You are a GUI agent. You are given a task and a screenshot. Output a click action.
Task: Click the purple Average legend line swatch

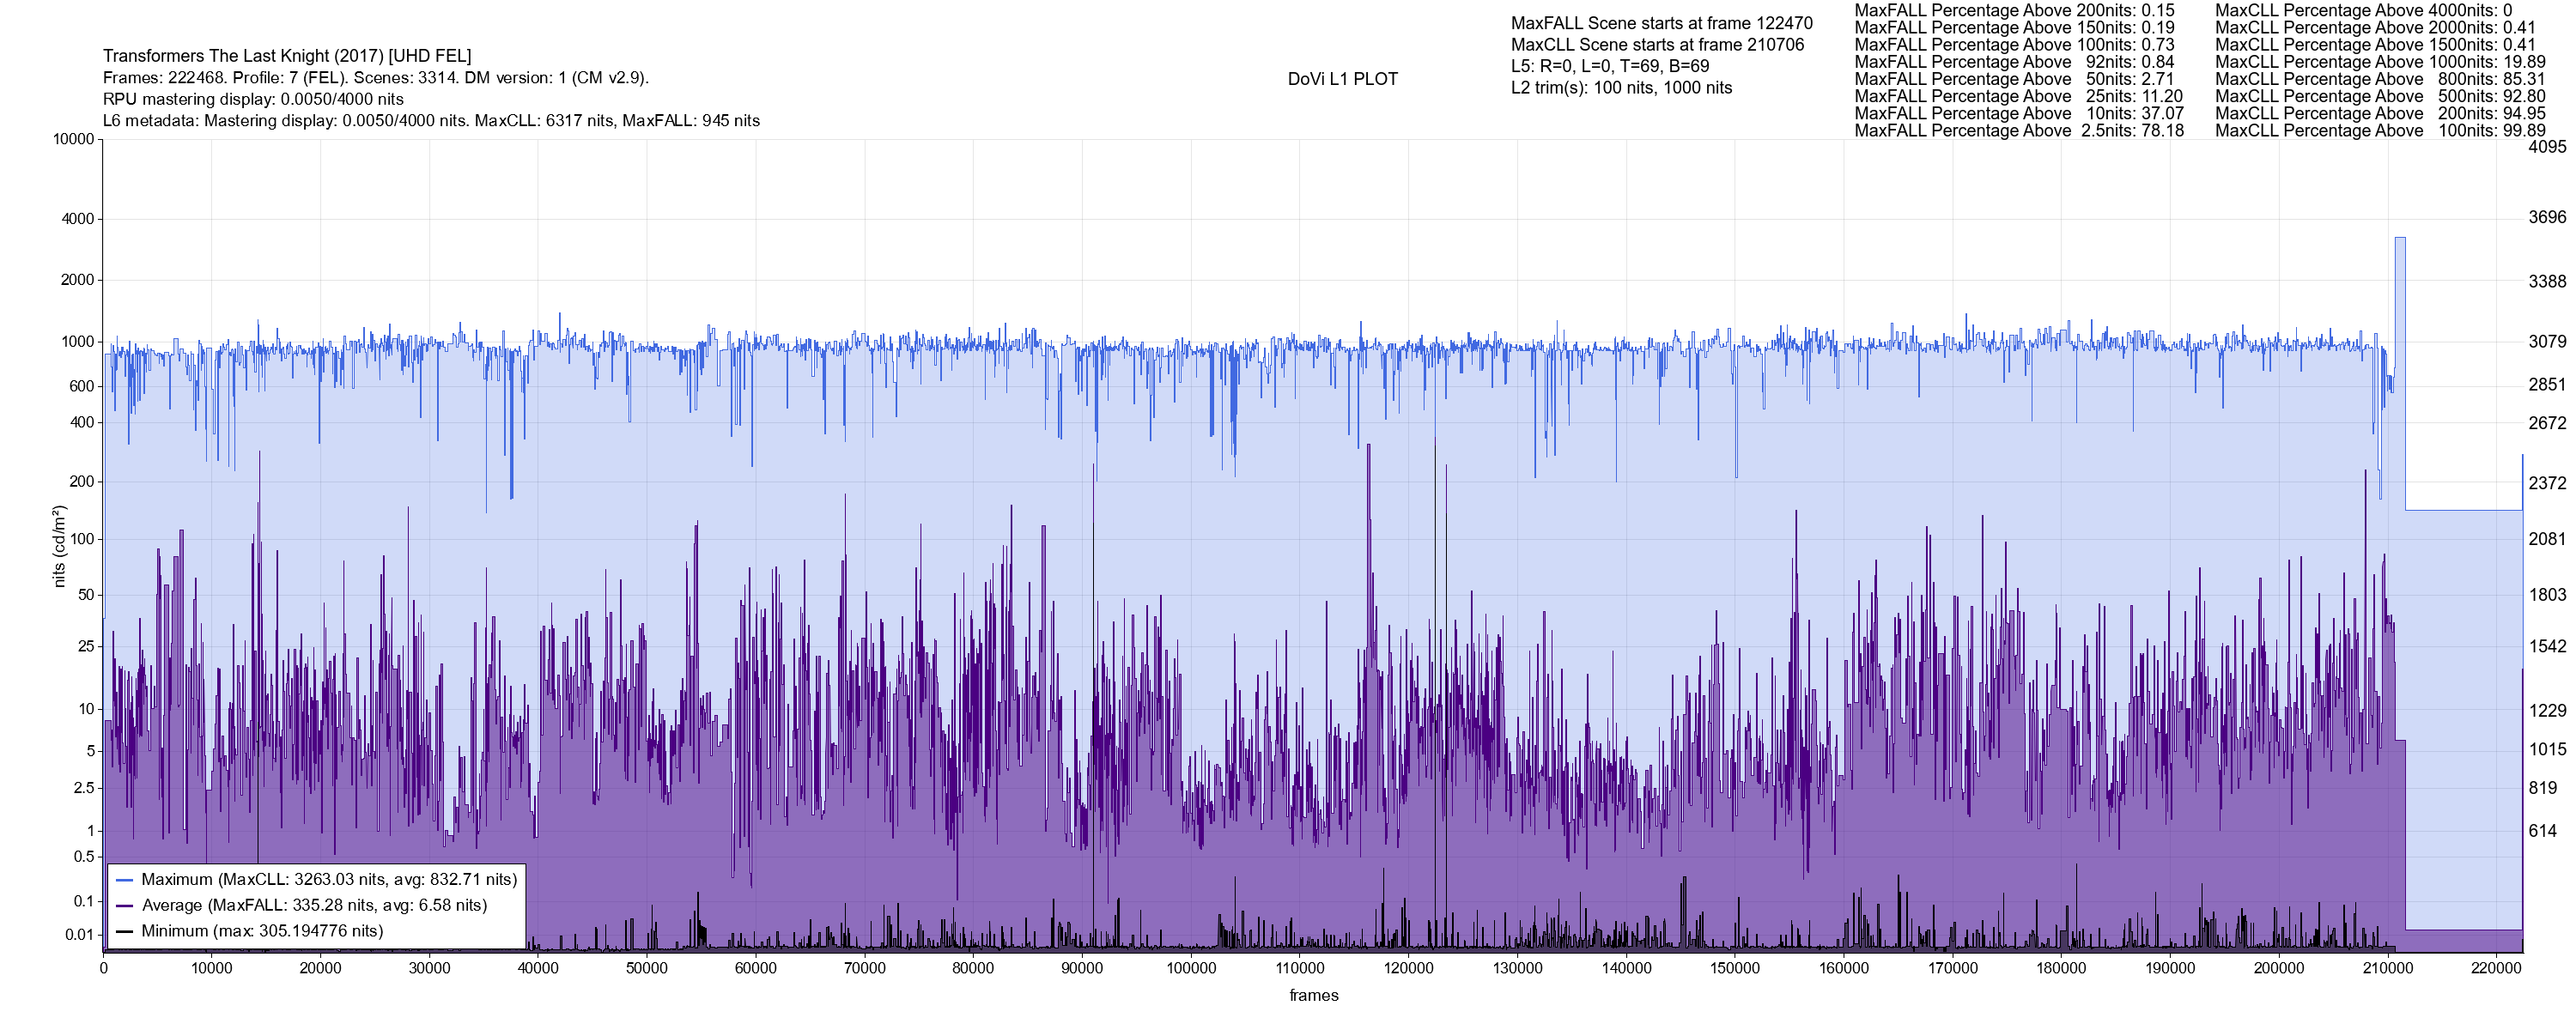click(124, 906)
